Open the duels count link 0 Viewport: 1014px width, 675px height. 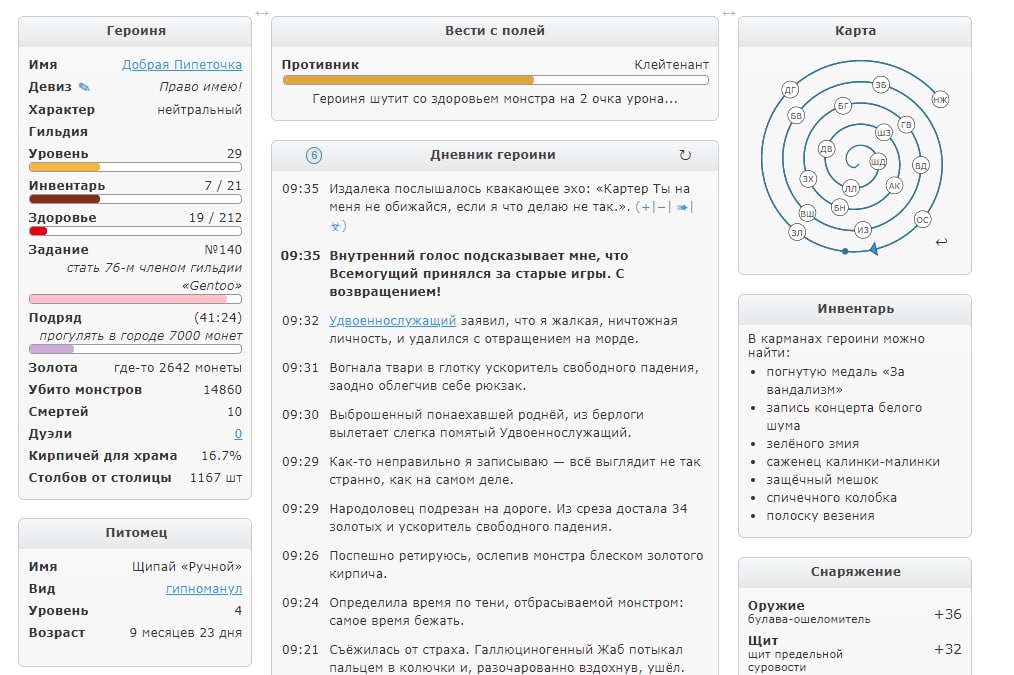[238, 434]
